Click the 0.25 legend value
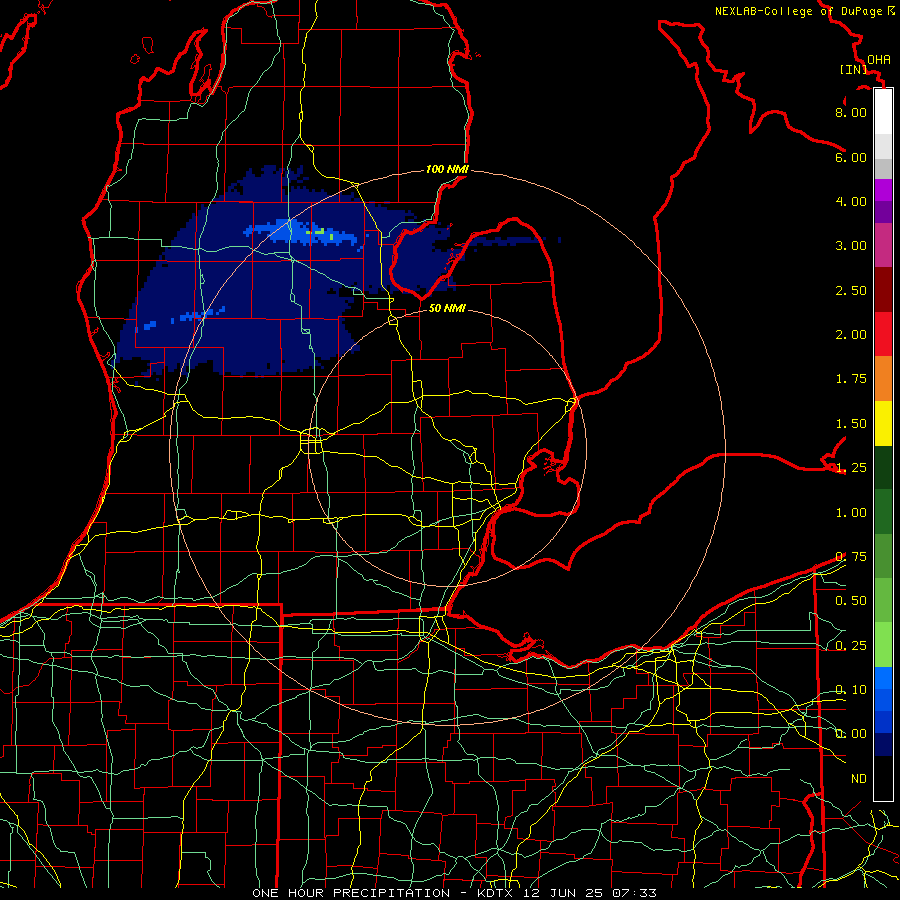 [851, 646]
